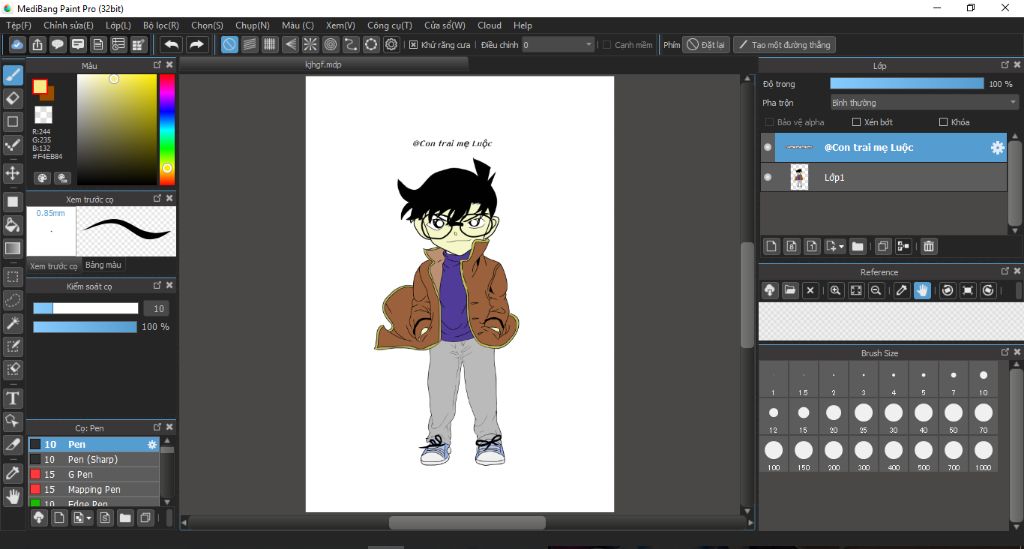
Task: Pick brush size 30 preset
Action: (893, 416)
